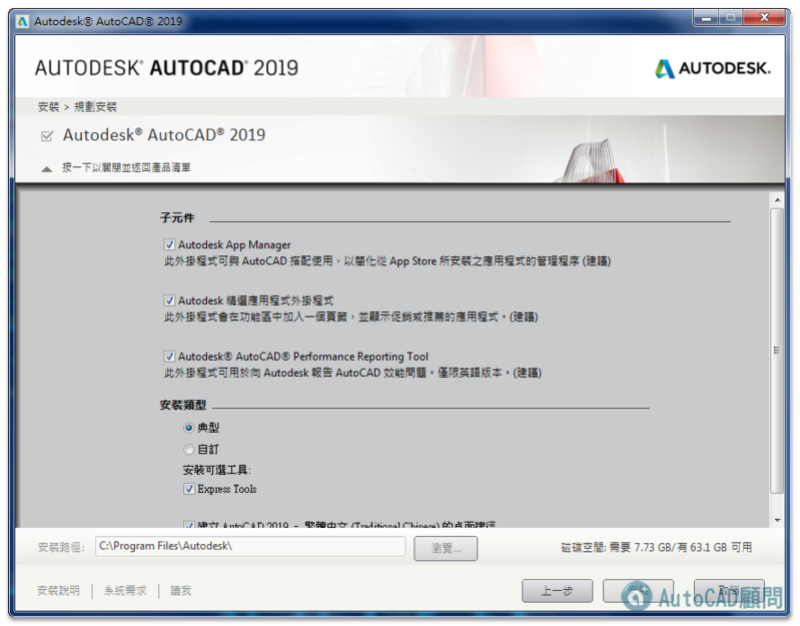Click the 取消 cancel button
The height and width of the screenshot is (626, 800).
pos(729,591)
